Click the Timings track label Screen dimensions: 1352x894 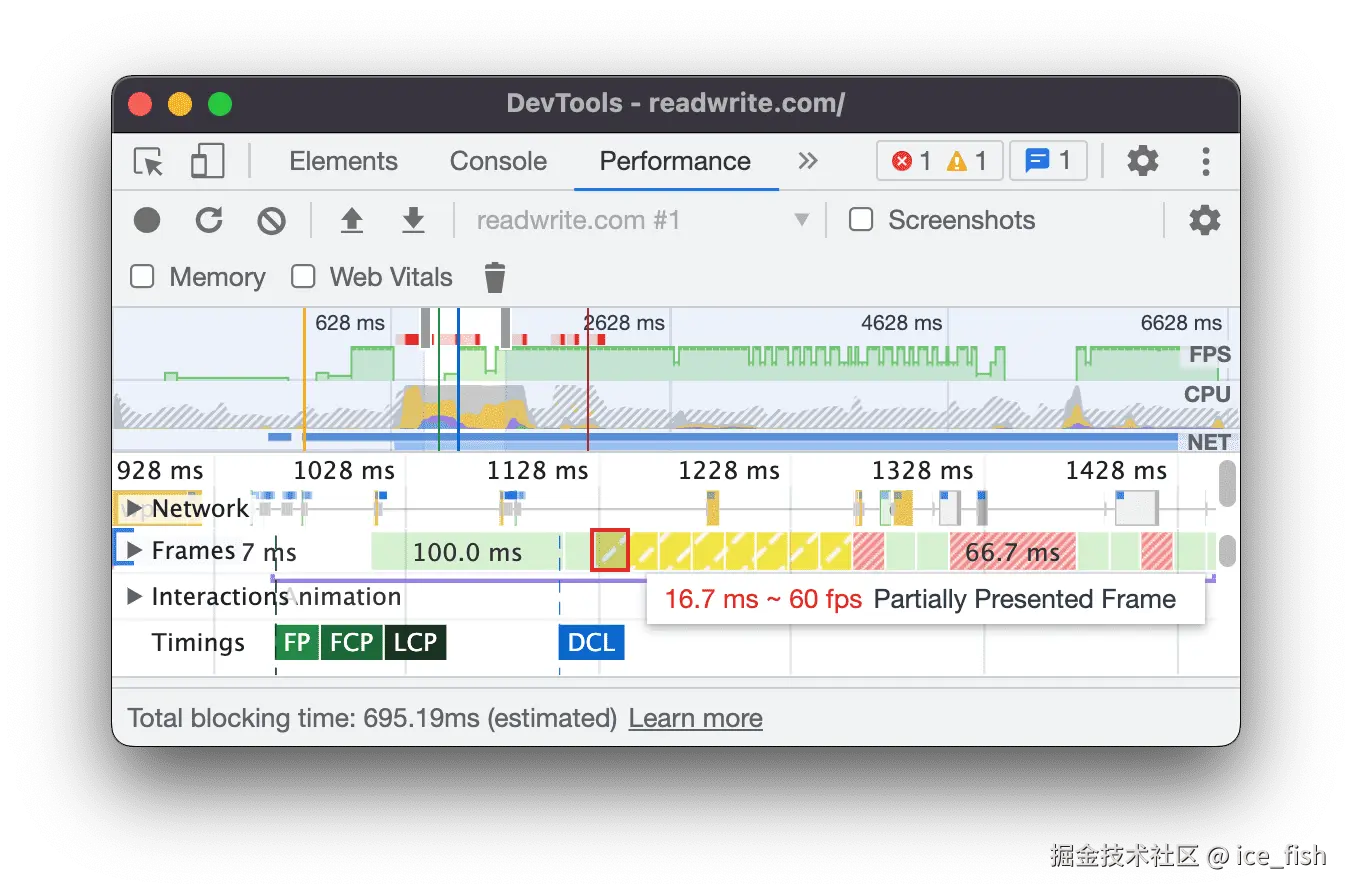click(x=198, y=642)
